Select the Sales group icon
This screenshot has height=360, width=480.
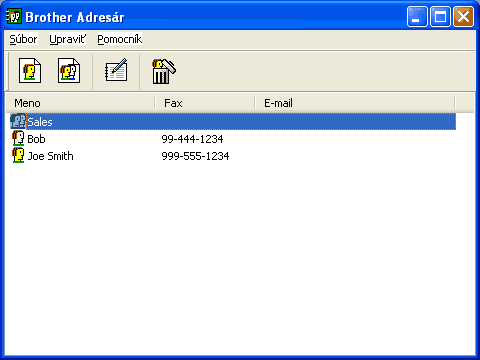click(18, 121)
